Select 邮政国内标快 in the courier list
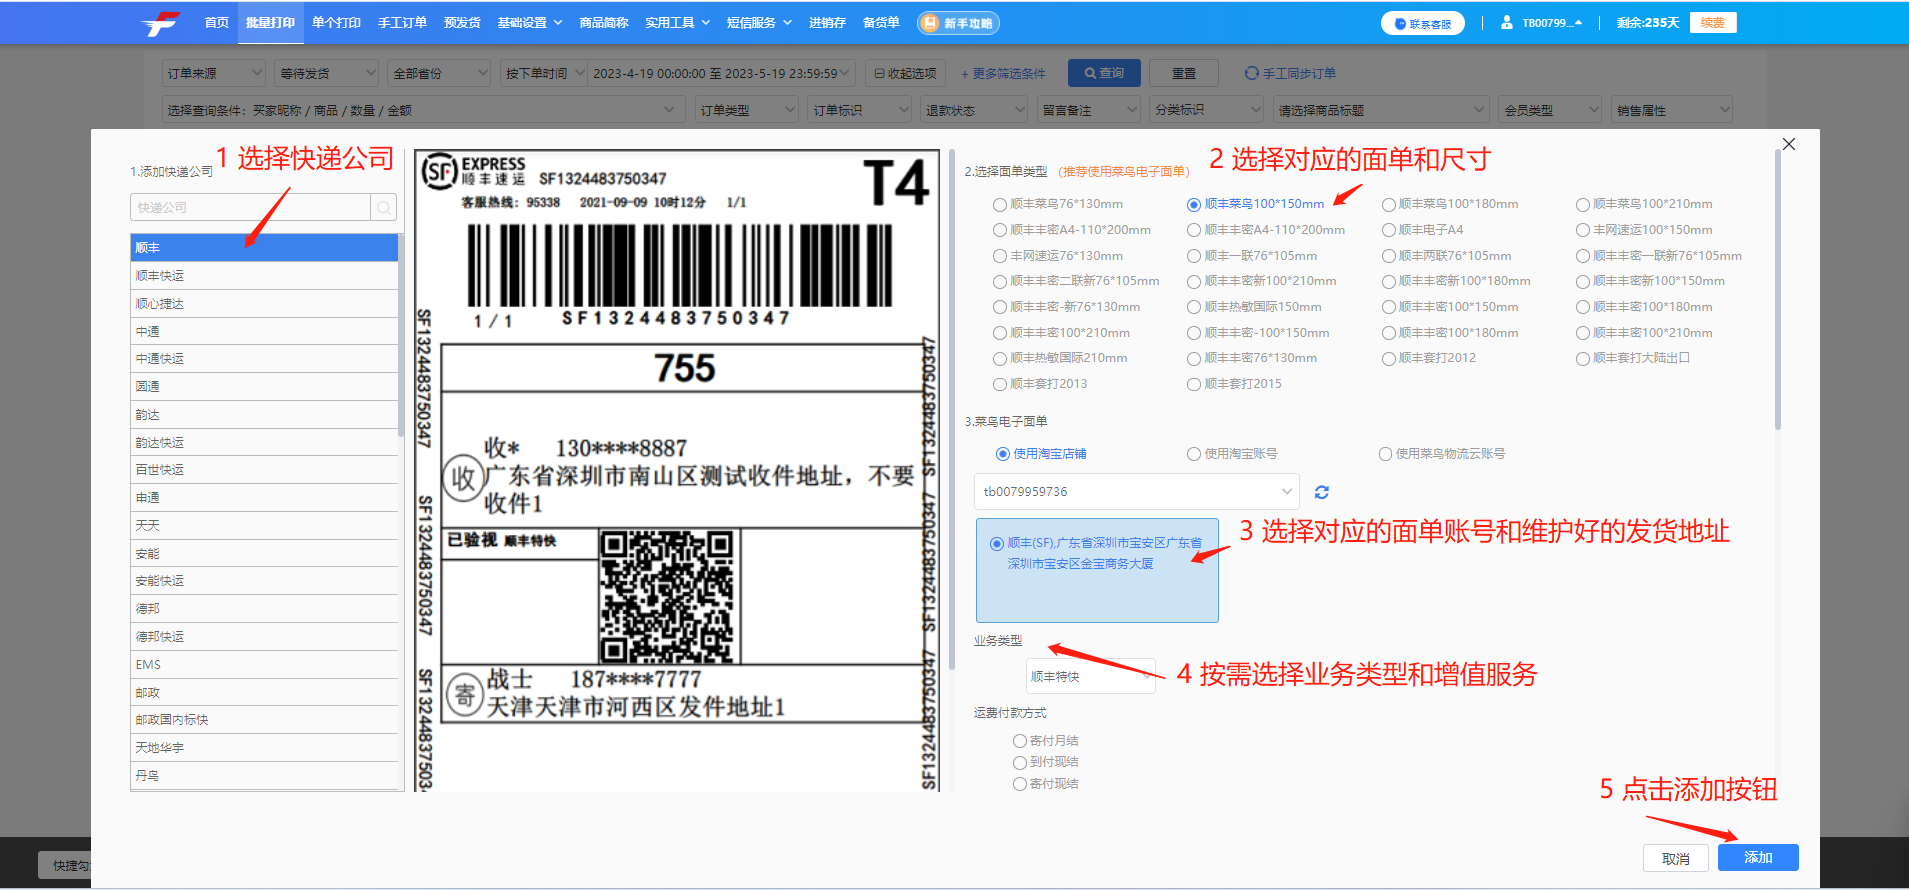 tap(264, 720)
